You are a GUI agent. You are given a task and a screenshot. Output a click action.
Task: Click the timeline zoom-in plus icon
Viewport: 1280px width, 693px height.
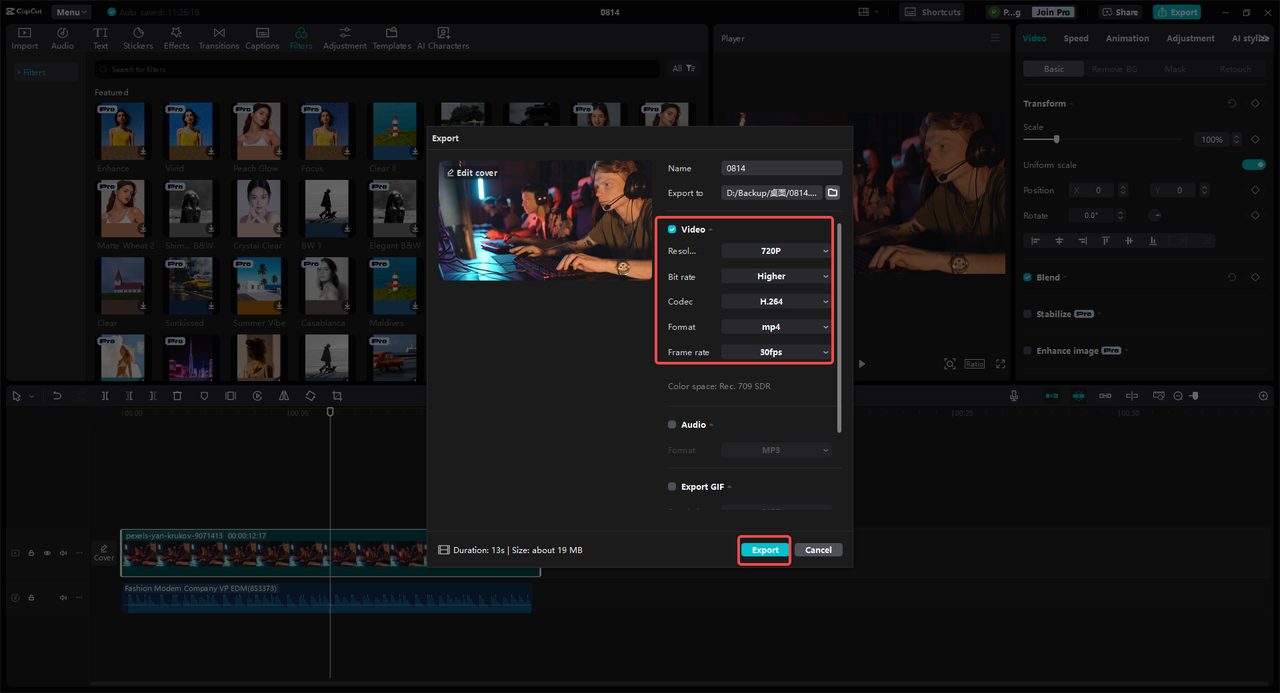[x=1263, y=396]
